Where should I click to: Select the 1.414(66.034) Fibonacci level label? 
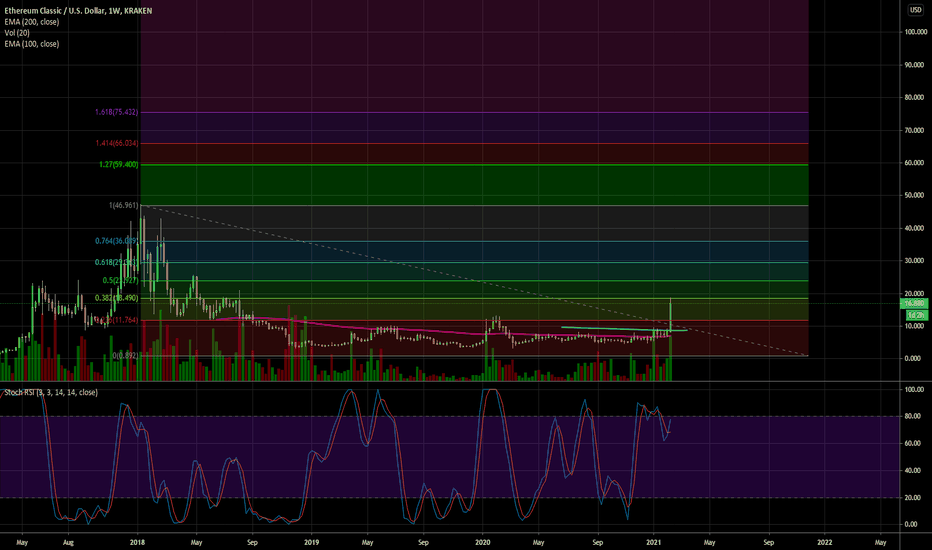(116, 143)
